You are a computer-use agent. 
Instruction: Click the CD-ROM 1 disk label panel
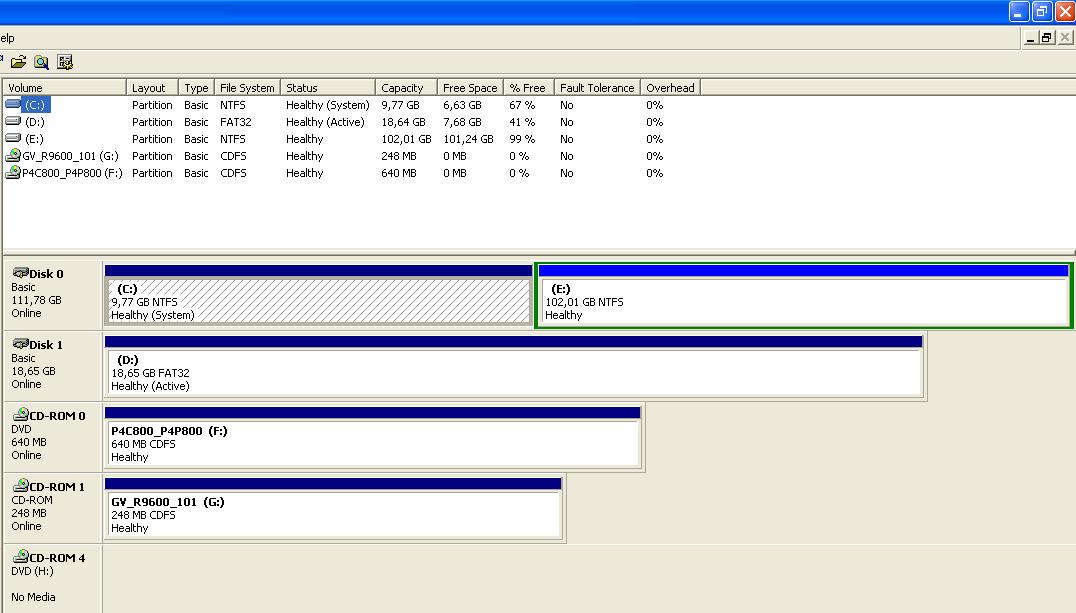[x=52, y=507]
